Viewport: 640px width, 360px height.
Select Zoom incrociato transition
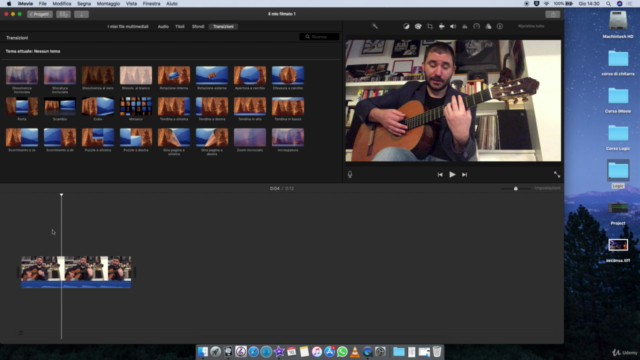(250, 137)
